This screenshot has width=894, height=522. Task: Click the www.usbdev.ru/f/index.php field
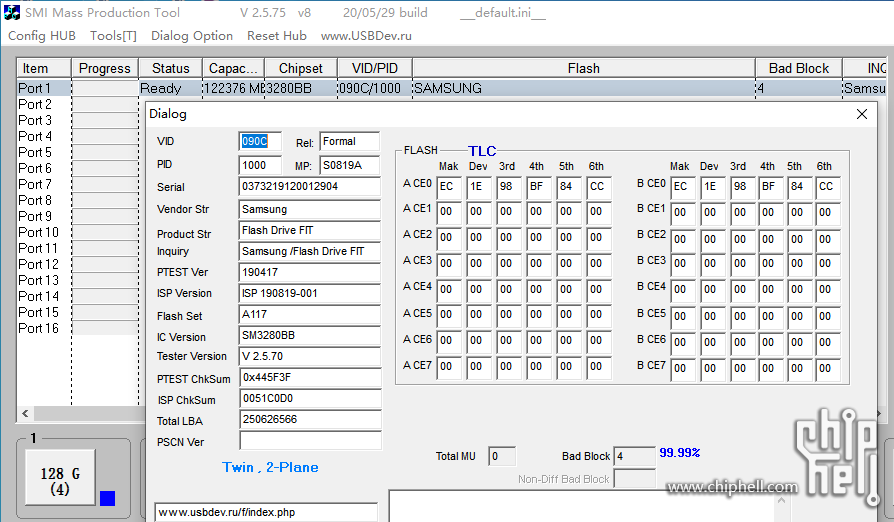pos(266,512)
